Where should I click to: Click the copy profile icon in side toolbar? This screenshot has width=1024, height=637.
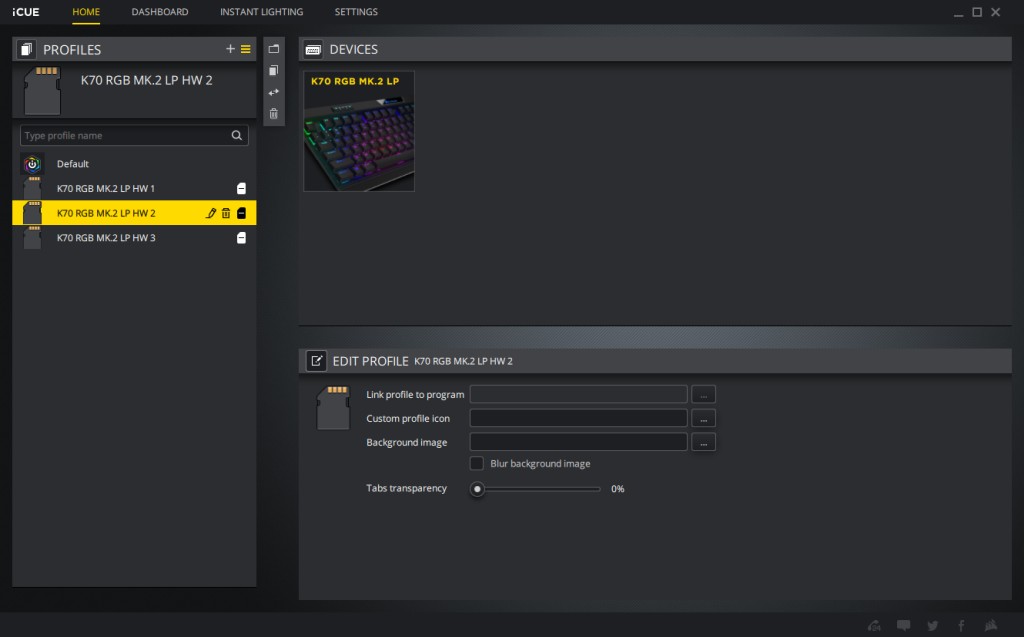[x=274, y=71]
